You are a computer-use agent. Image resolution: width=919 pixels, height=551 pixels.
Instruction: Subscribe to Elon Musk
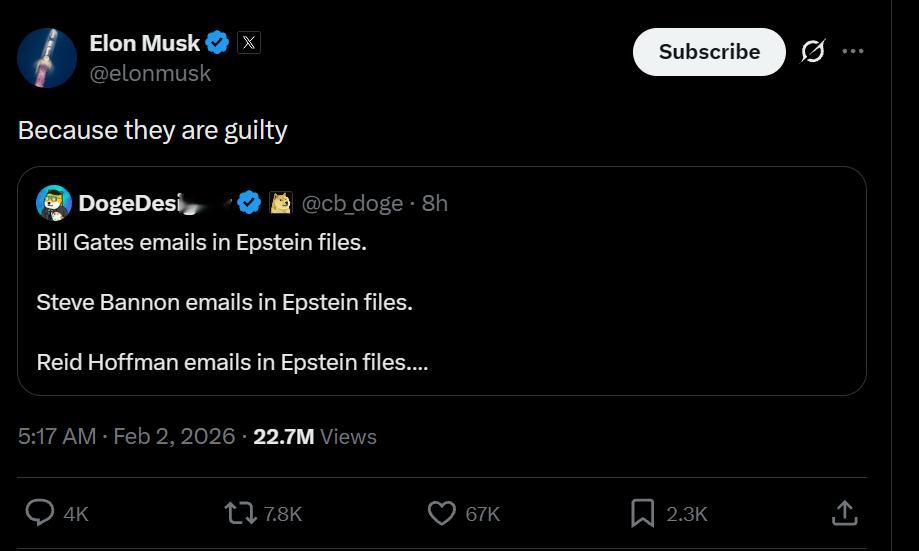[x=709, y=52]
